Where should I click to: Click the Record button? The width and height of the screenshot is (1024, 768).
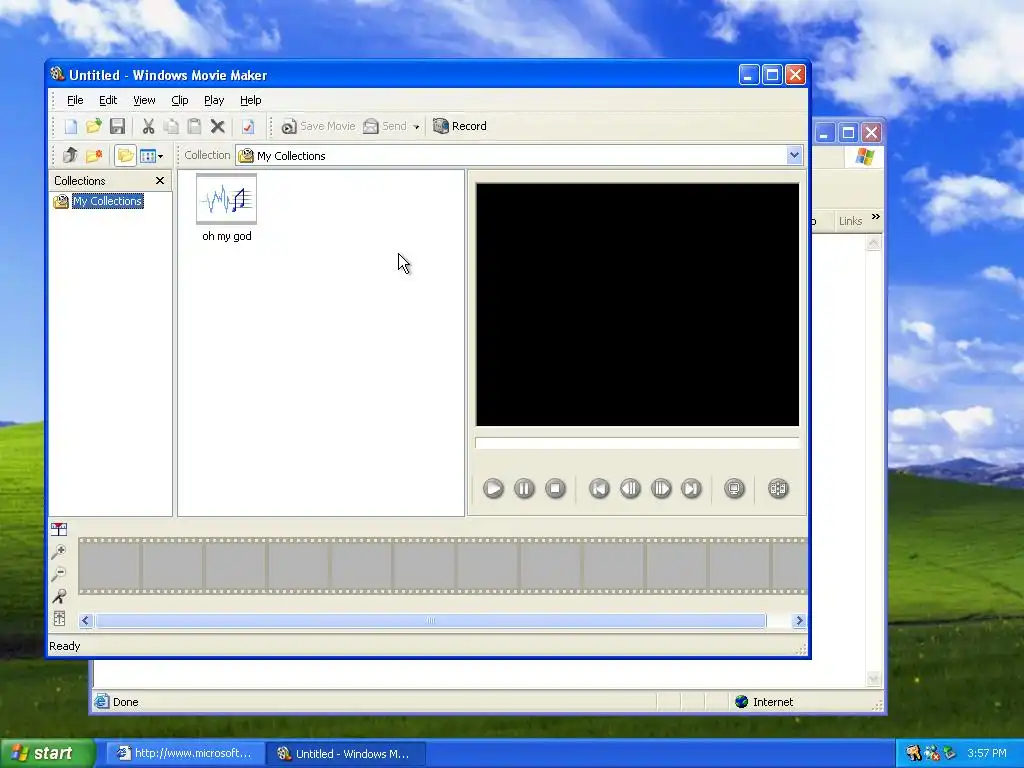click(460, 126)
